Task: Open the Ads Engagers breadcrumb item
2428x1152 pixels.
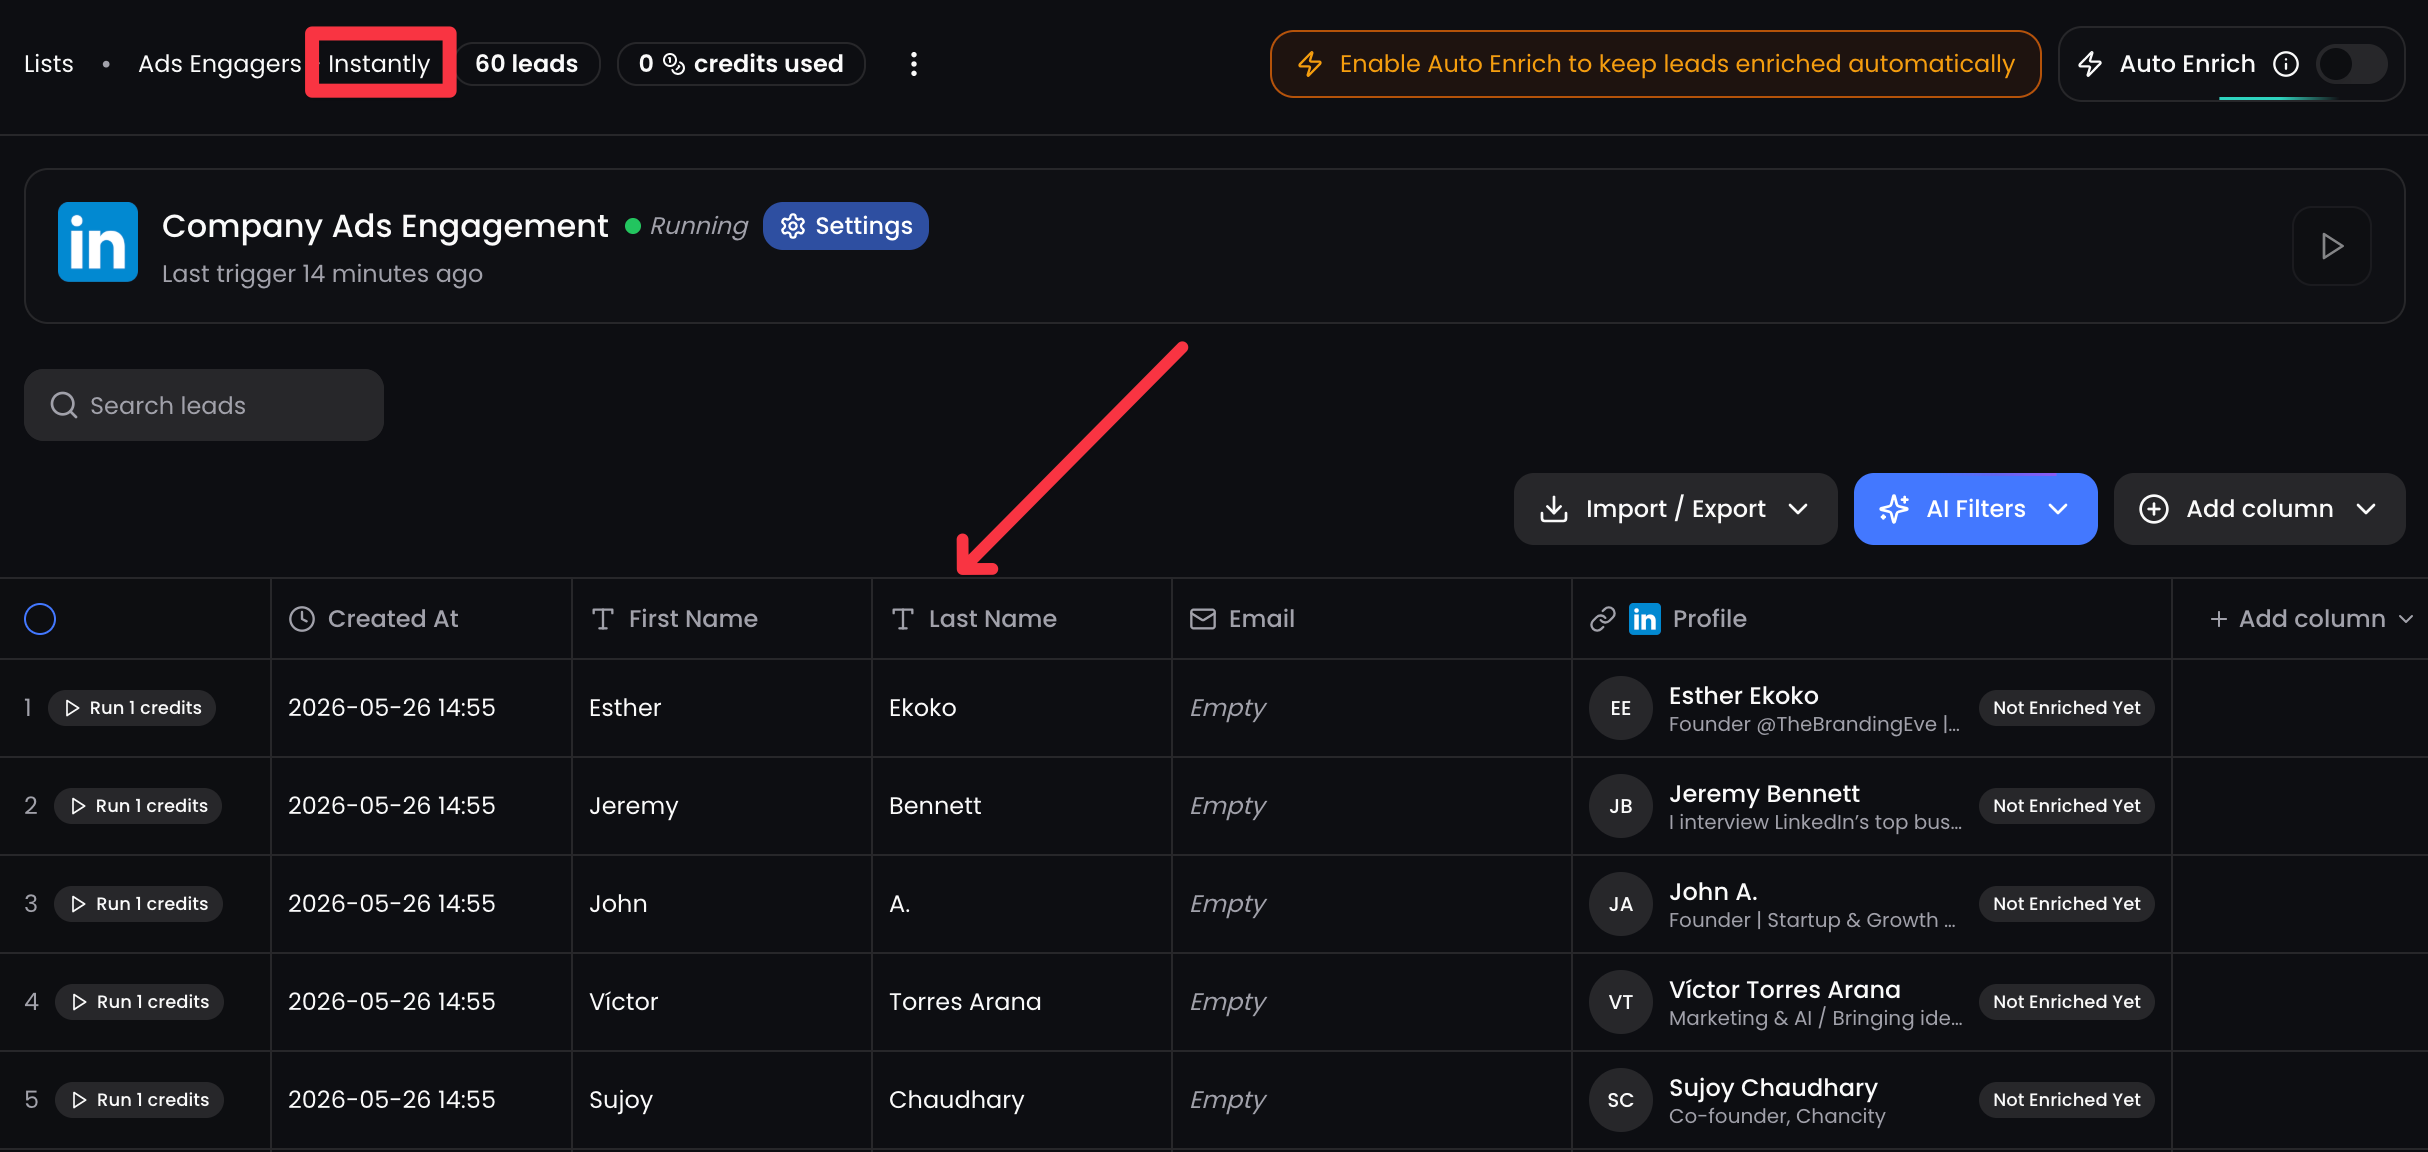Action: pos(220,64)
